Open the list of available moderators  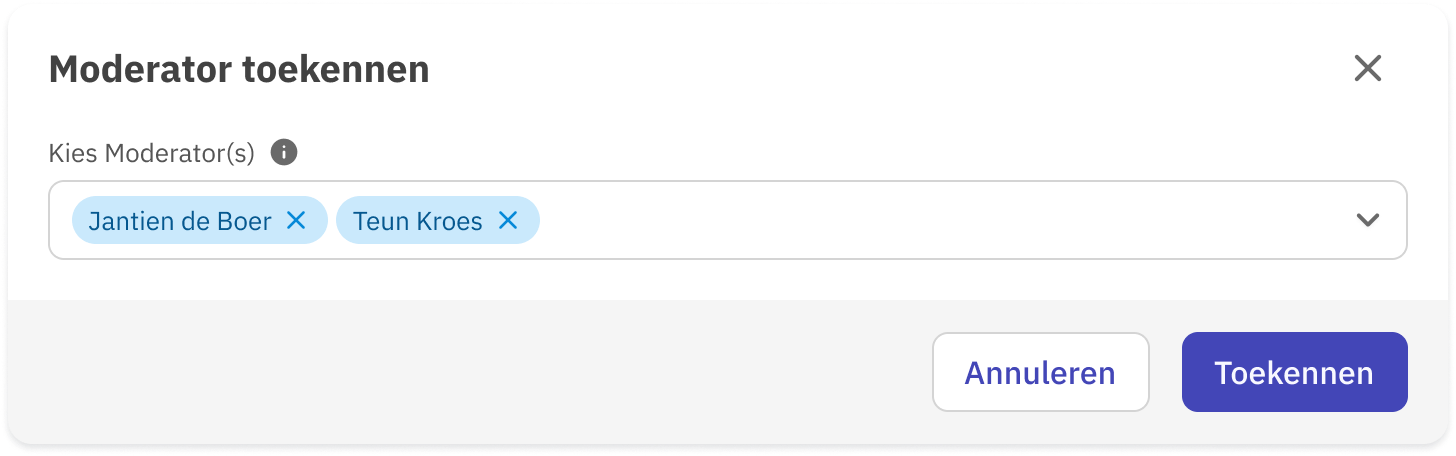pos(1367,220)
